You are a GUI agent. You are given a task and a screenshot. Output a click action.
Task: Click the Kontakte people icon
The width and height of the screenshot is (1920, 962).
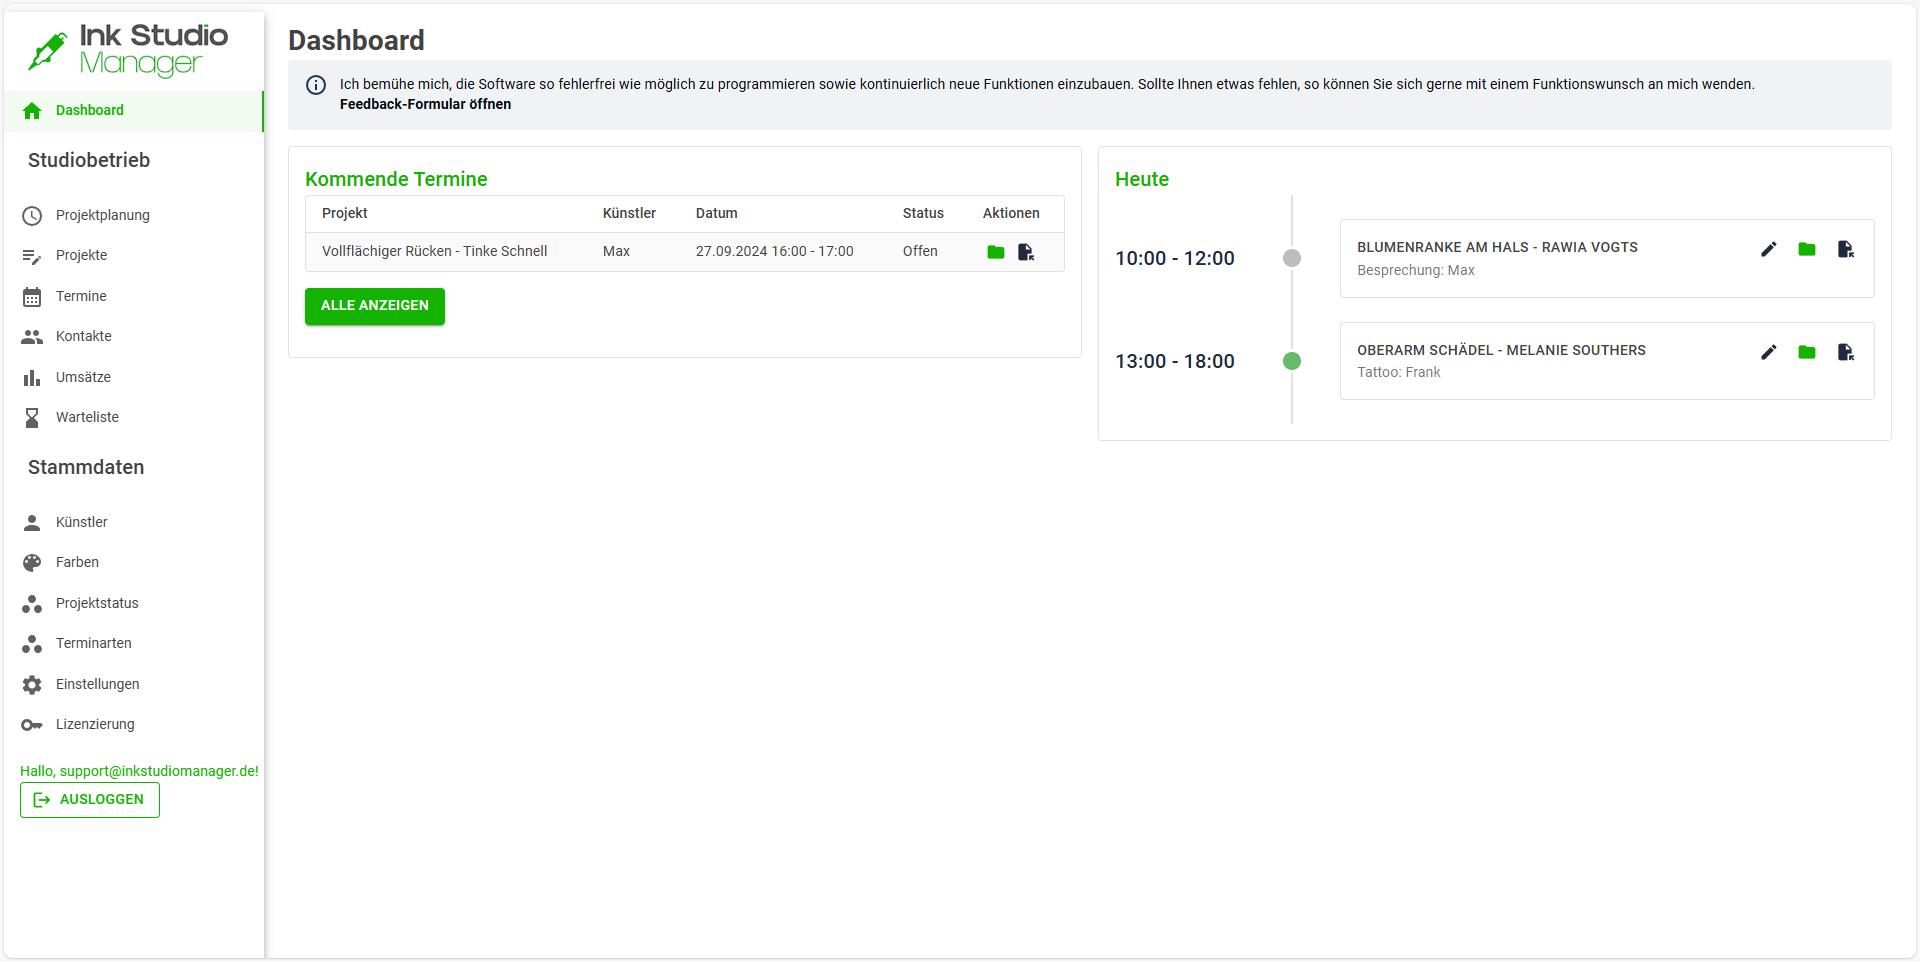pyautogui.click(x=32, y=337)
